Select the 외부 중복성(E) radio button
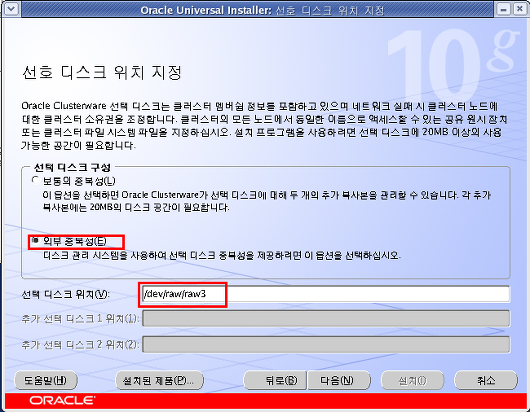The height and width of the screenshot is (412, 530). 35,241
